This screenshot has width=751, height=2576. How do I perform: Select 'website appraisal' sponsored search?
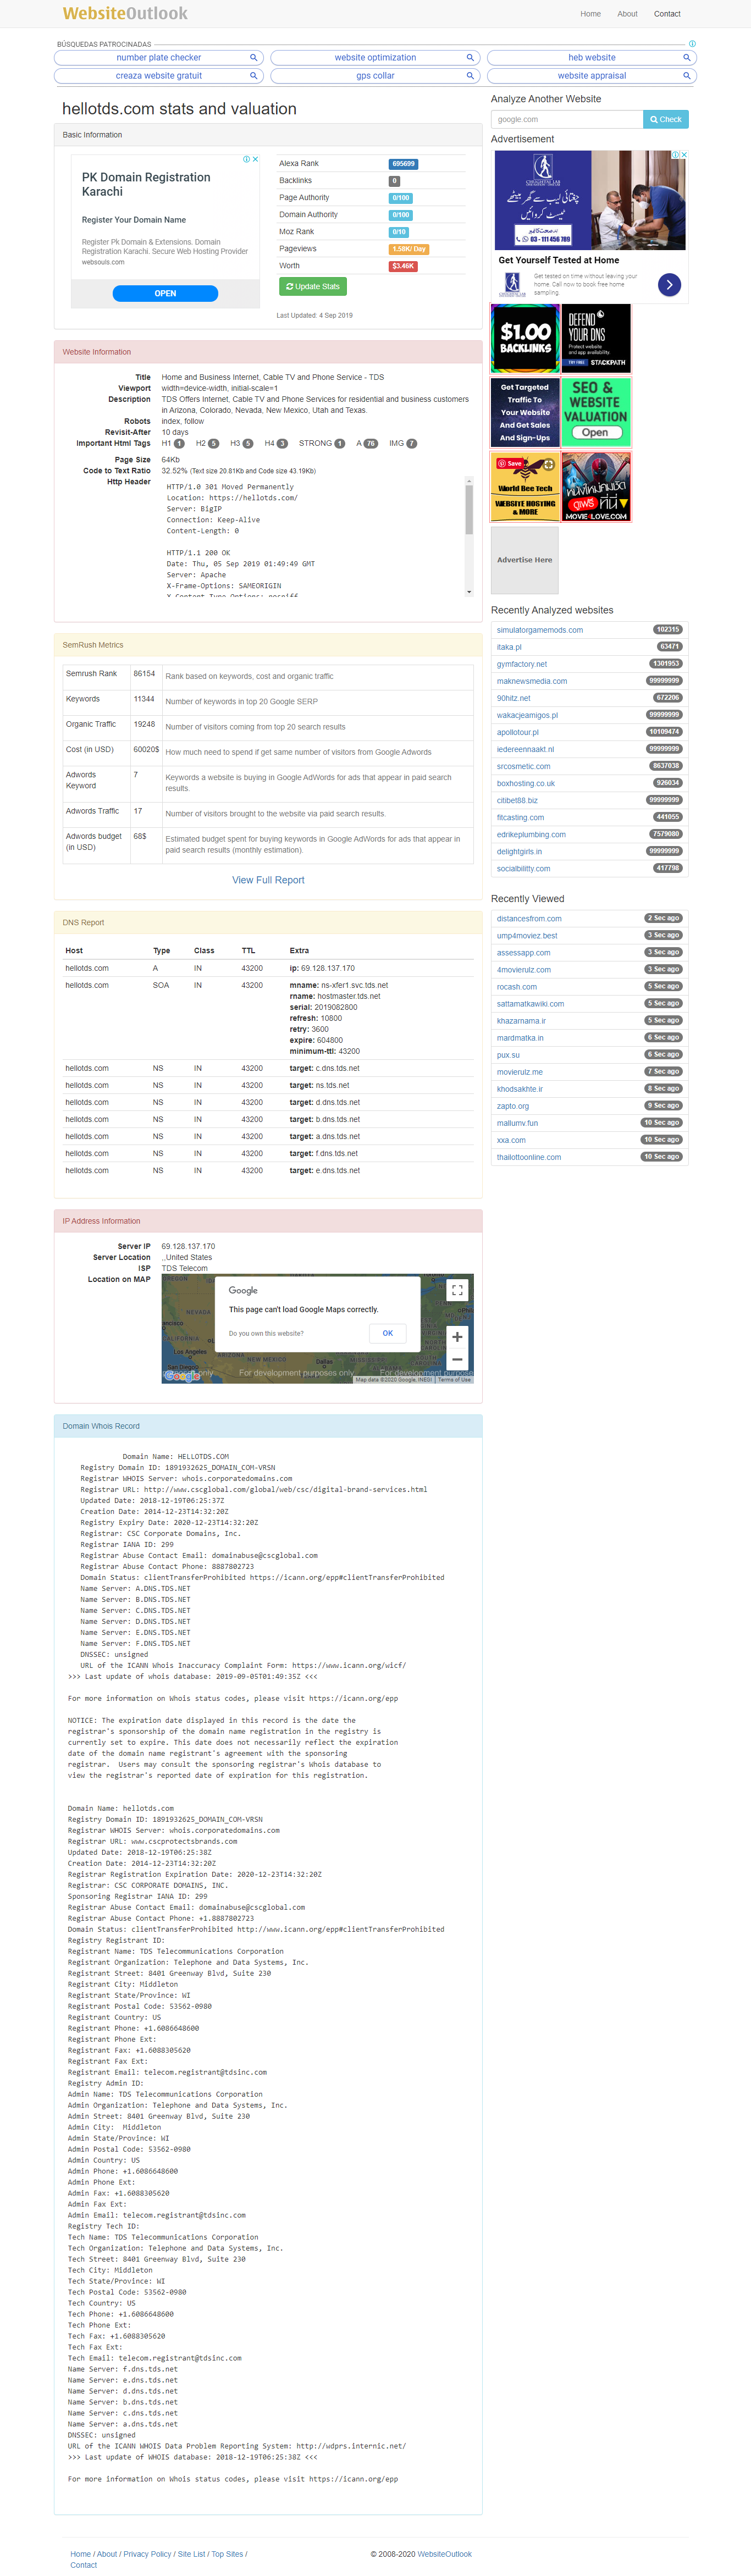592,76
